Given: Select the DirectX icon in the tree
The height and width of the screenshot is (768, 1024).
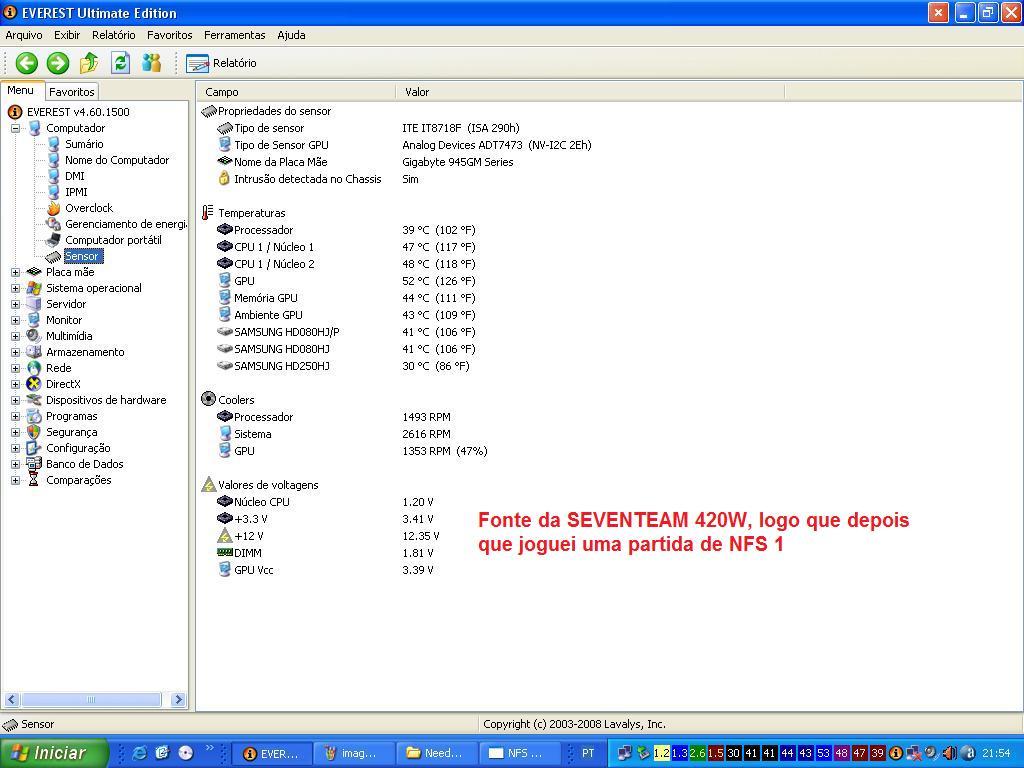Looking at the screenshot, I should tap(35, 384).
